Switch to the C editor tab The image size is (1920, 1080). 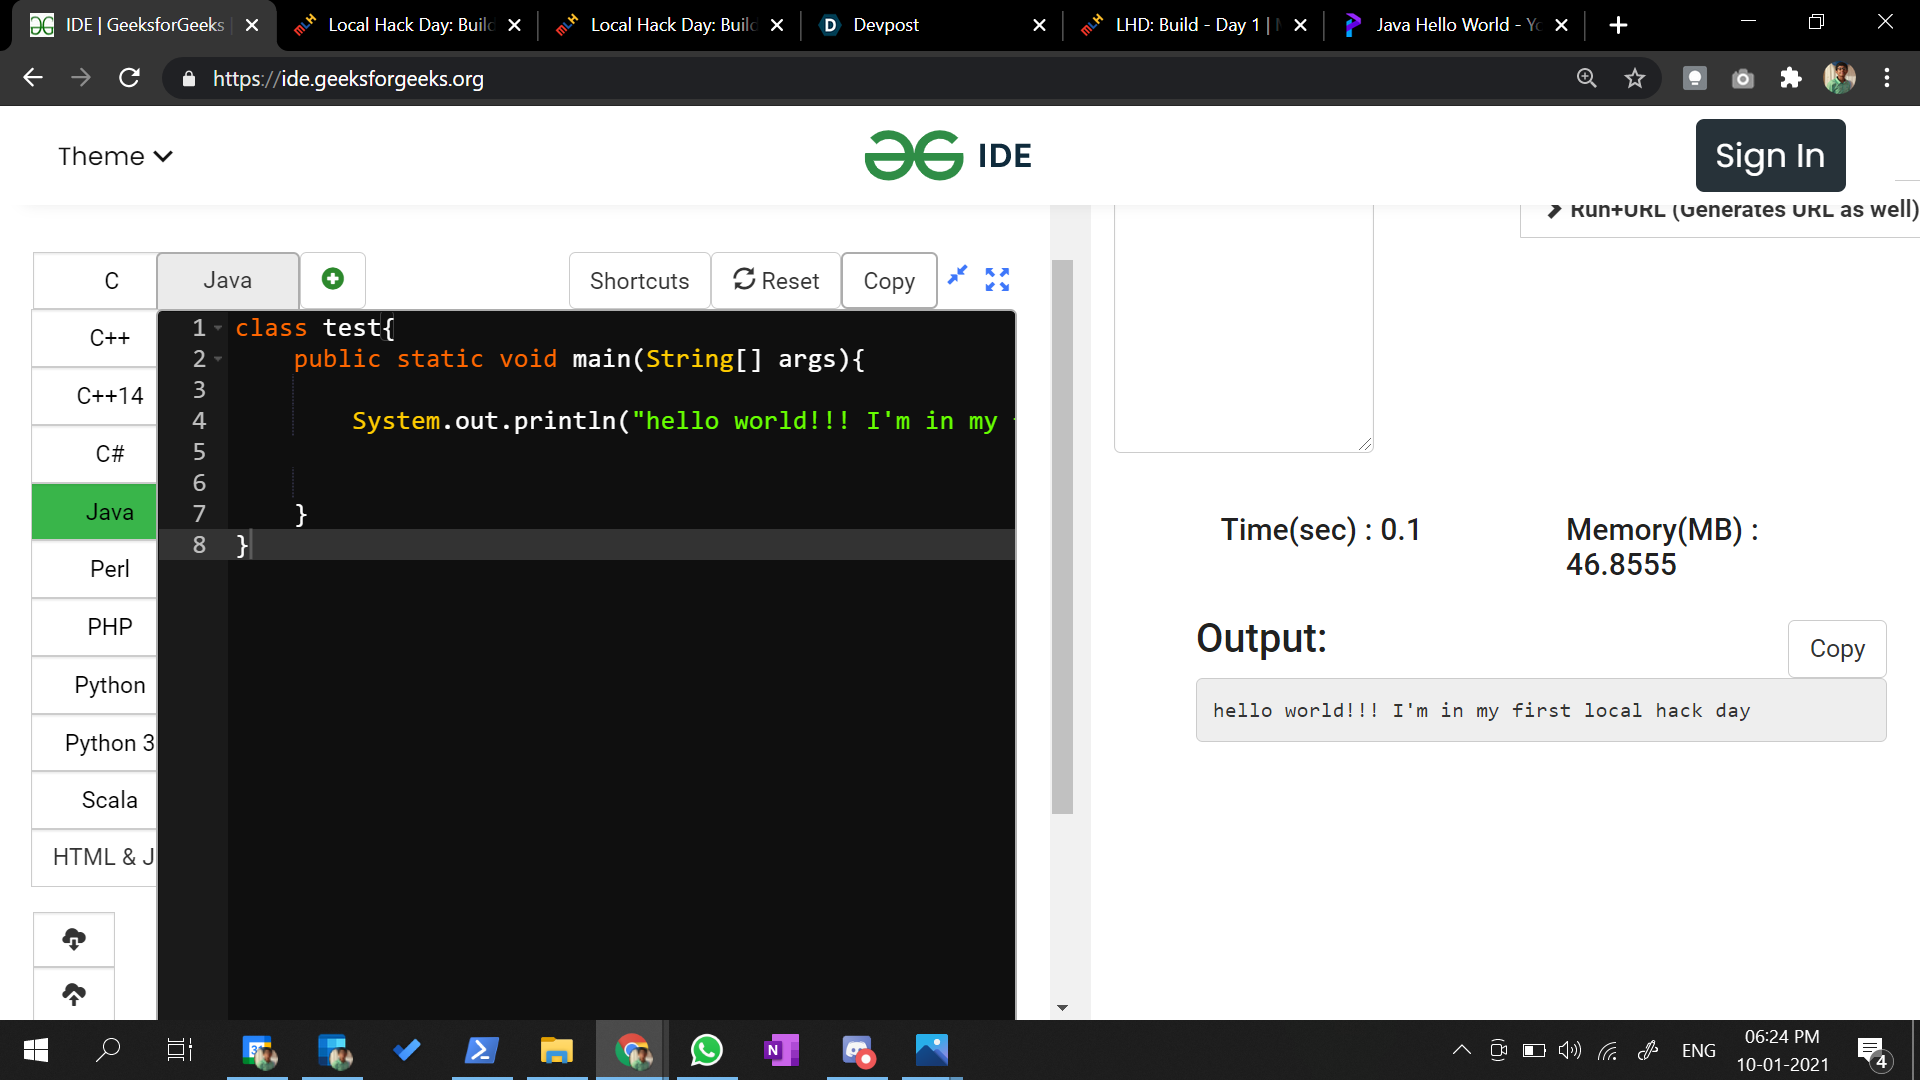pos(111,281)
